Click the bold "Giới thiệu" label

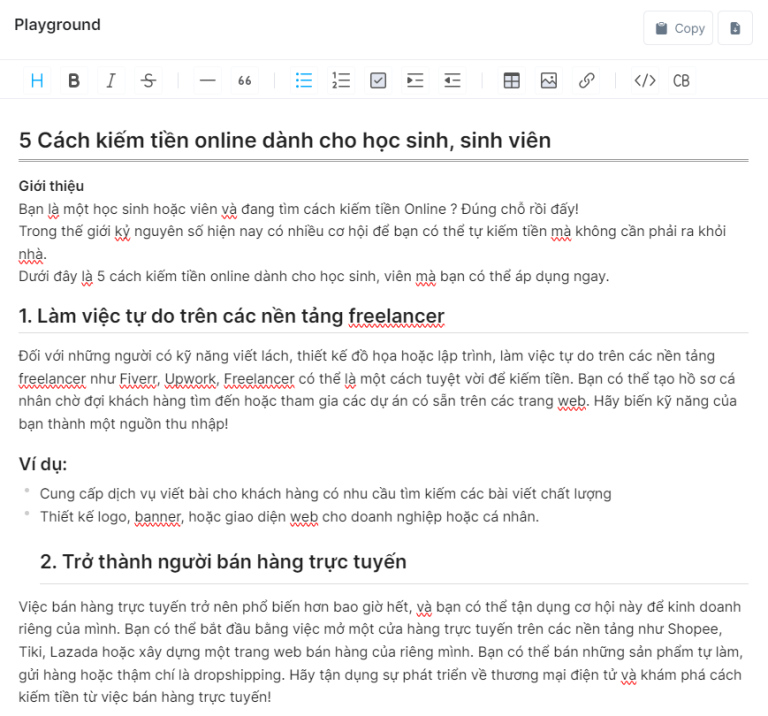(51, 186)
